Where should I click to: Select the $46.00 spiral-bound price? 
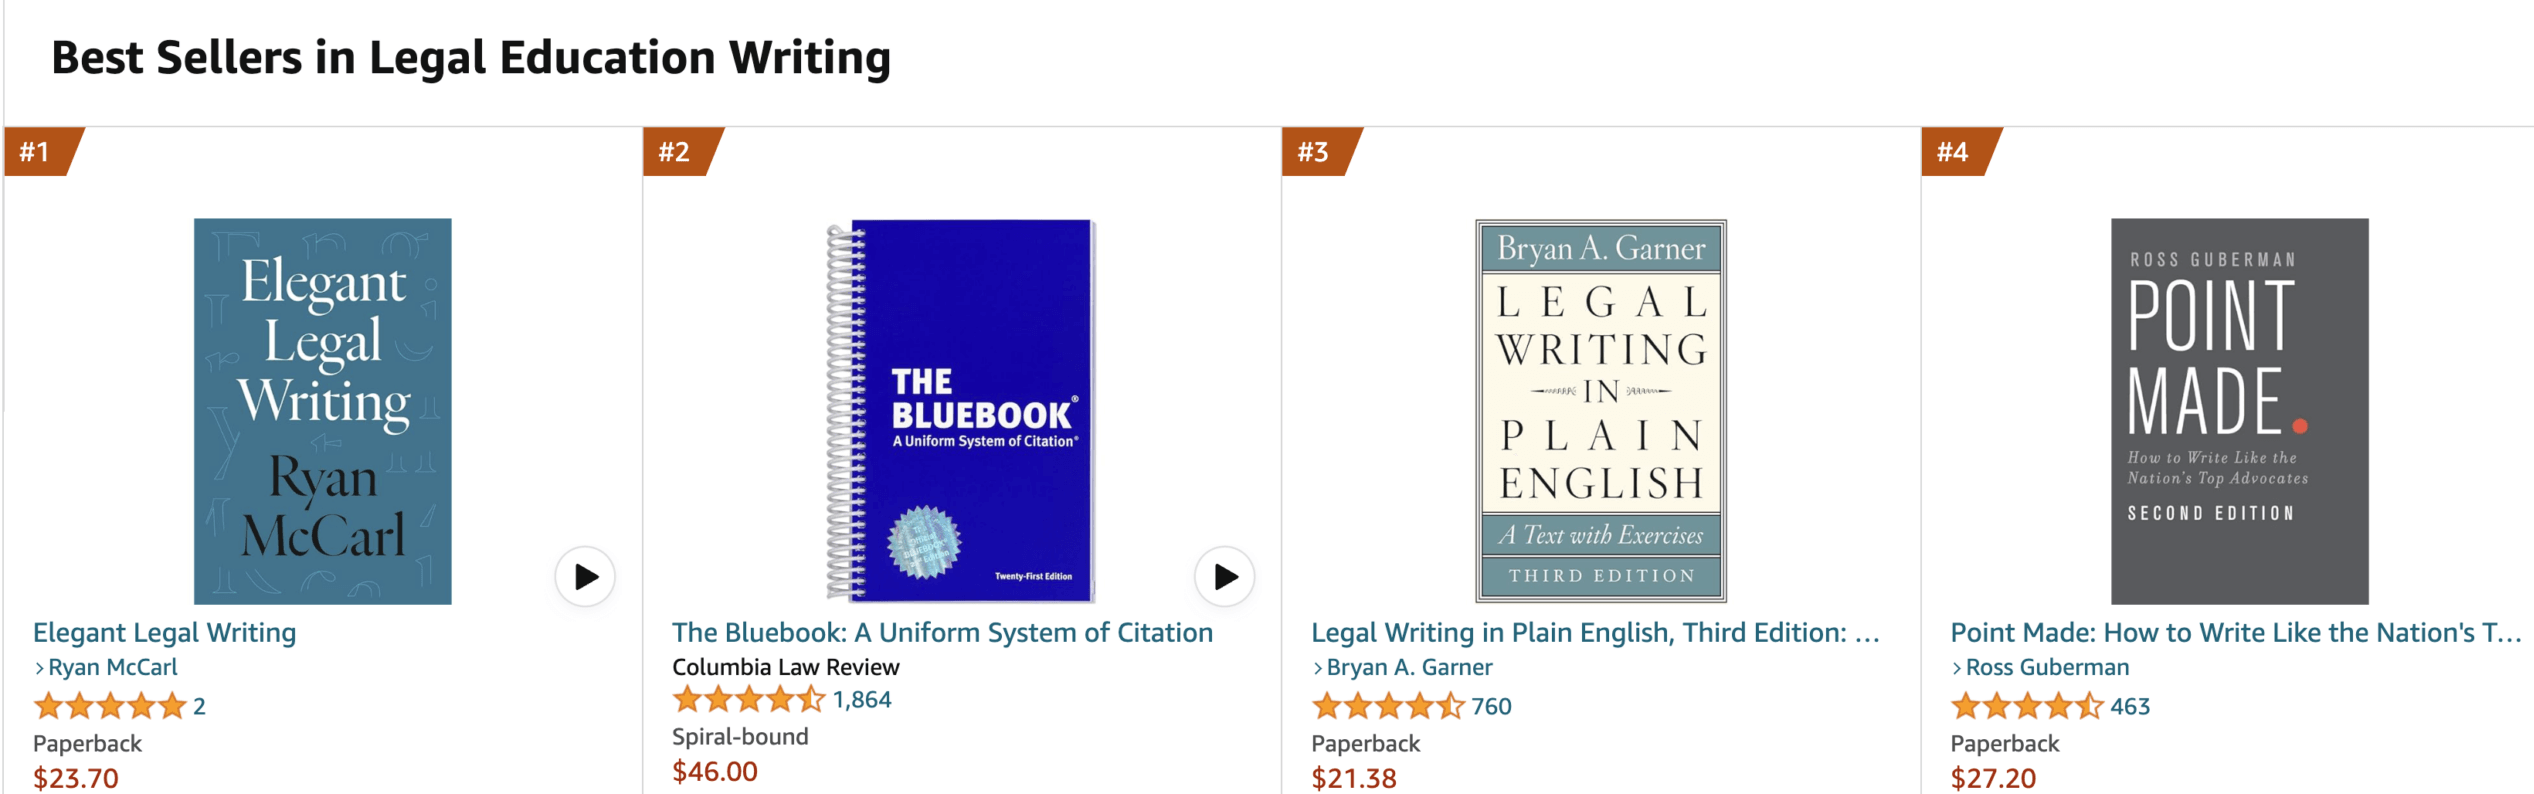coord(715,771)
